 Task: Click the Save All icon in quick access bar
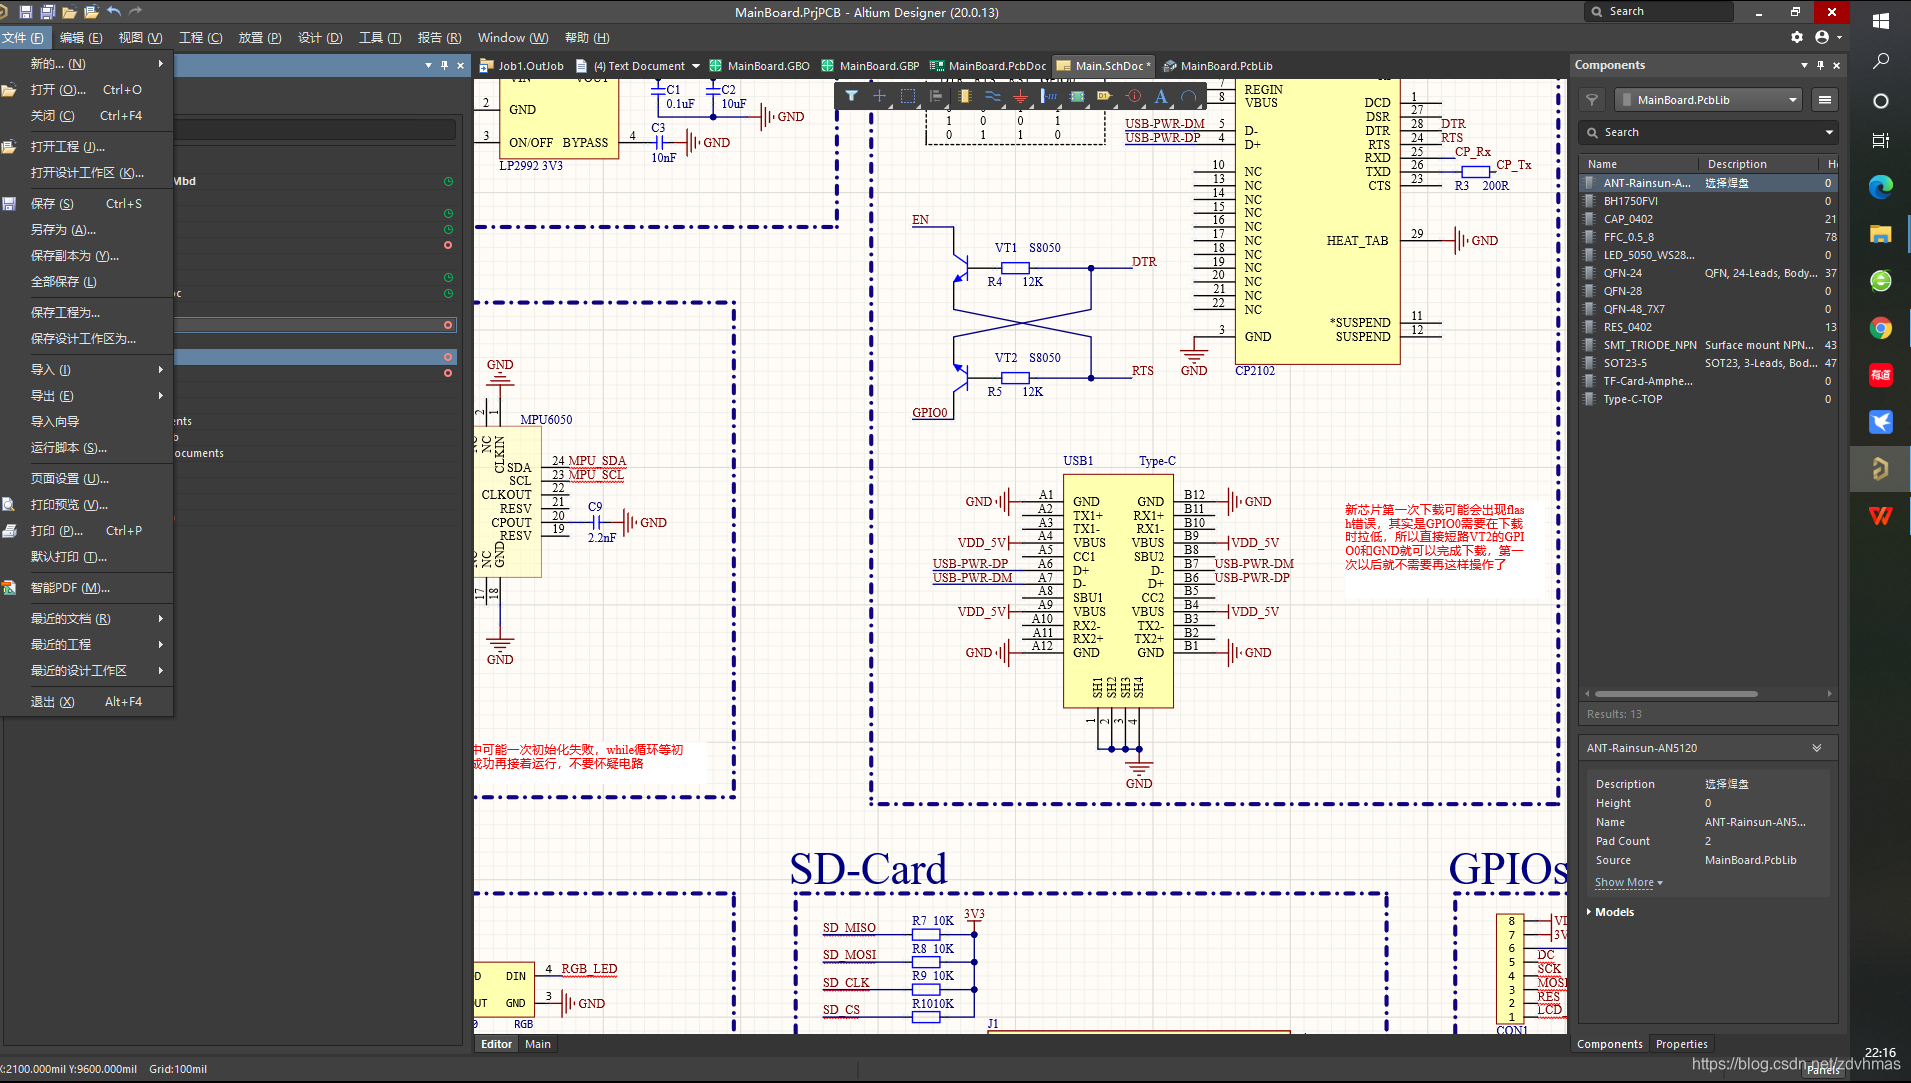coord(47,12)
